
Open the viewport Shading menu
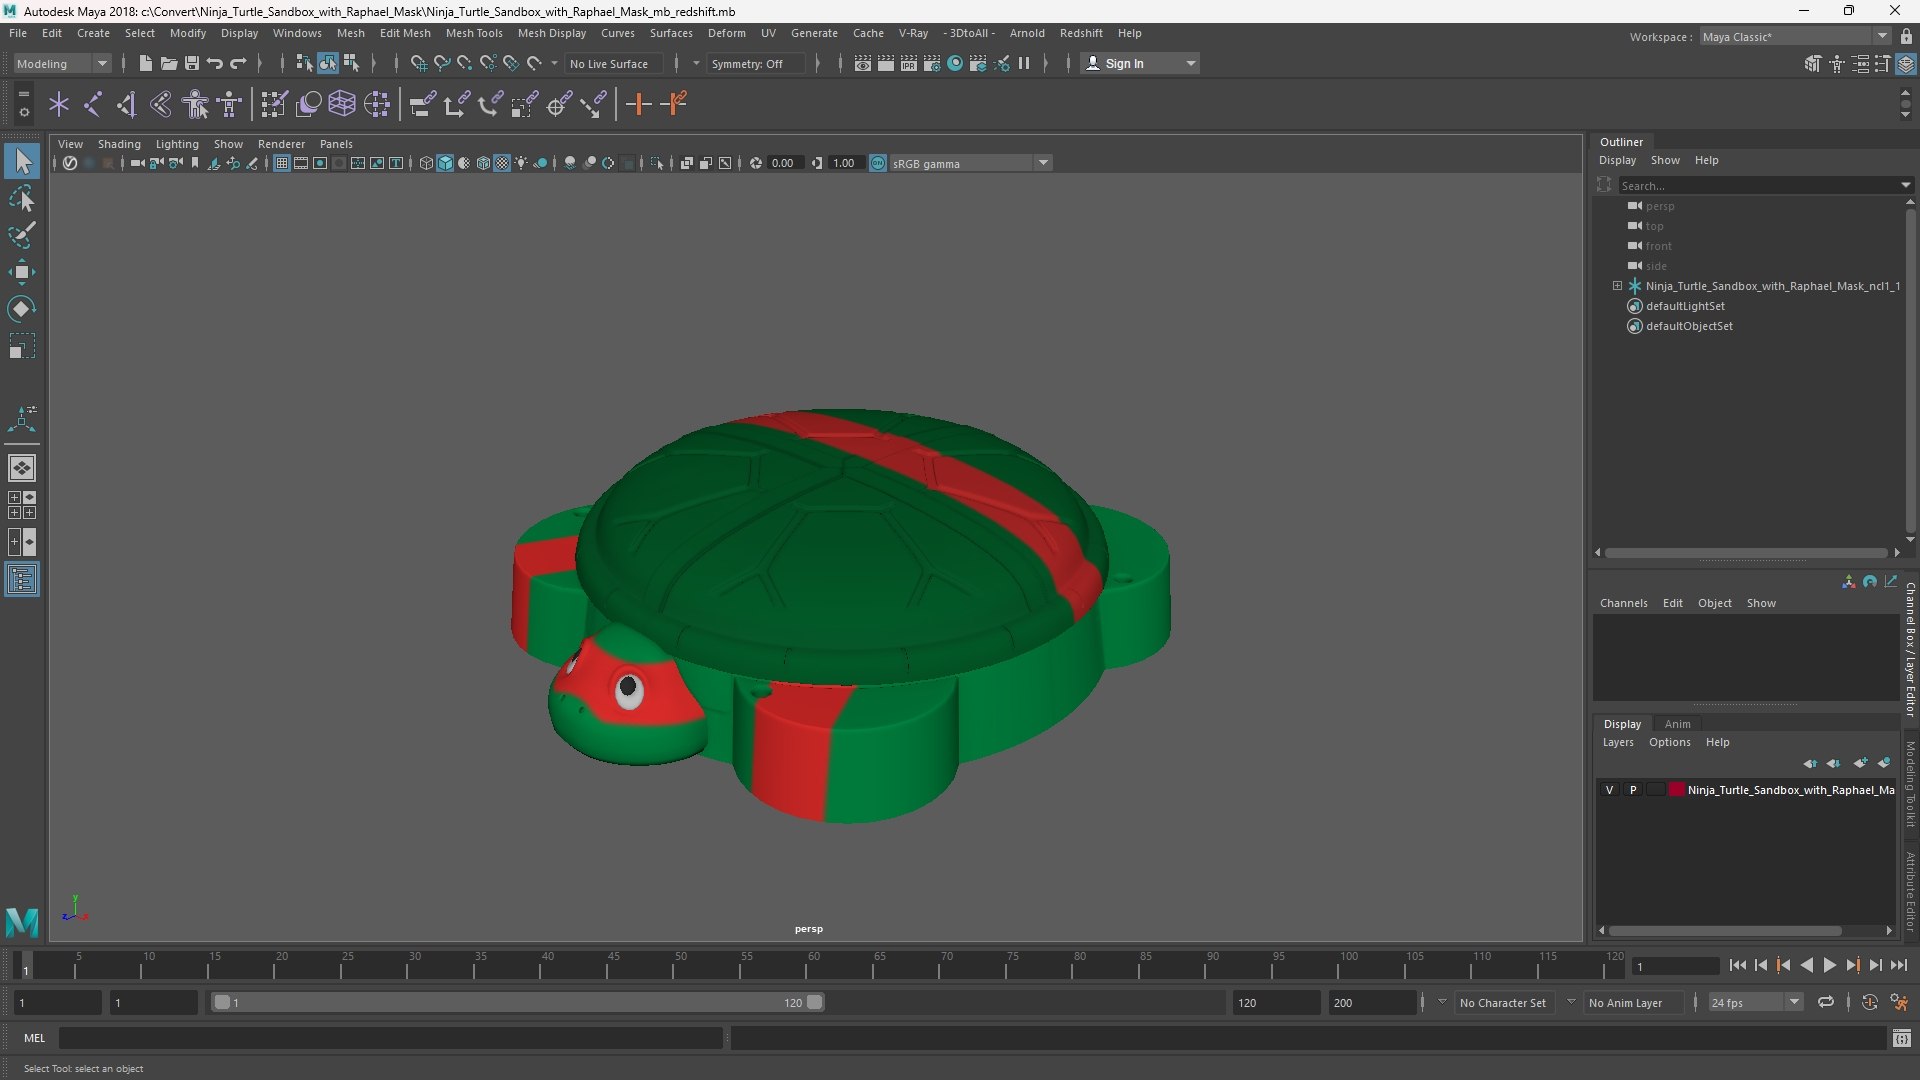[x=119, y=144]
